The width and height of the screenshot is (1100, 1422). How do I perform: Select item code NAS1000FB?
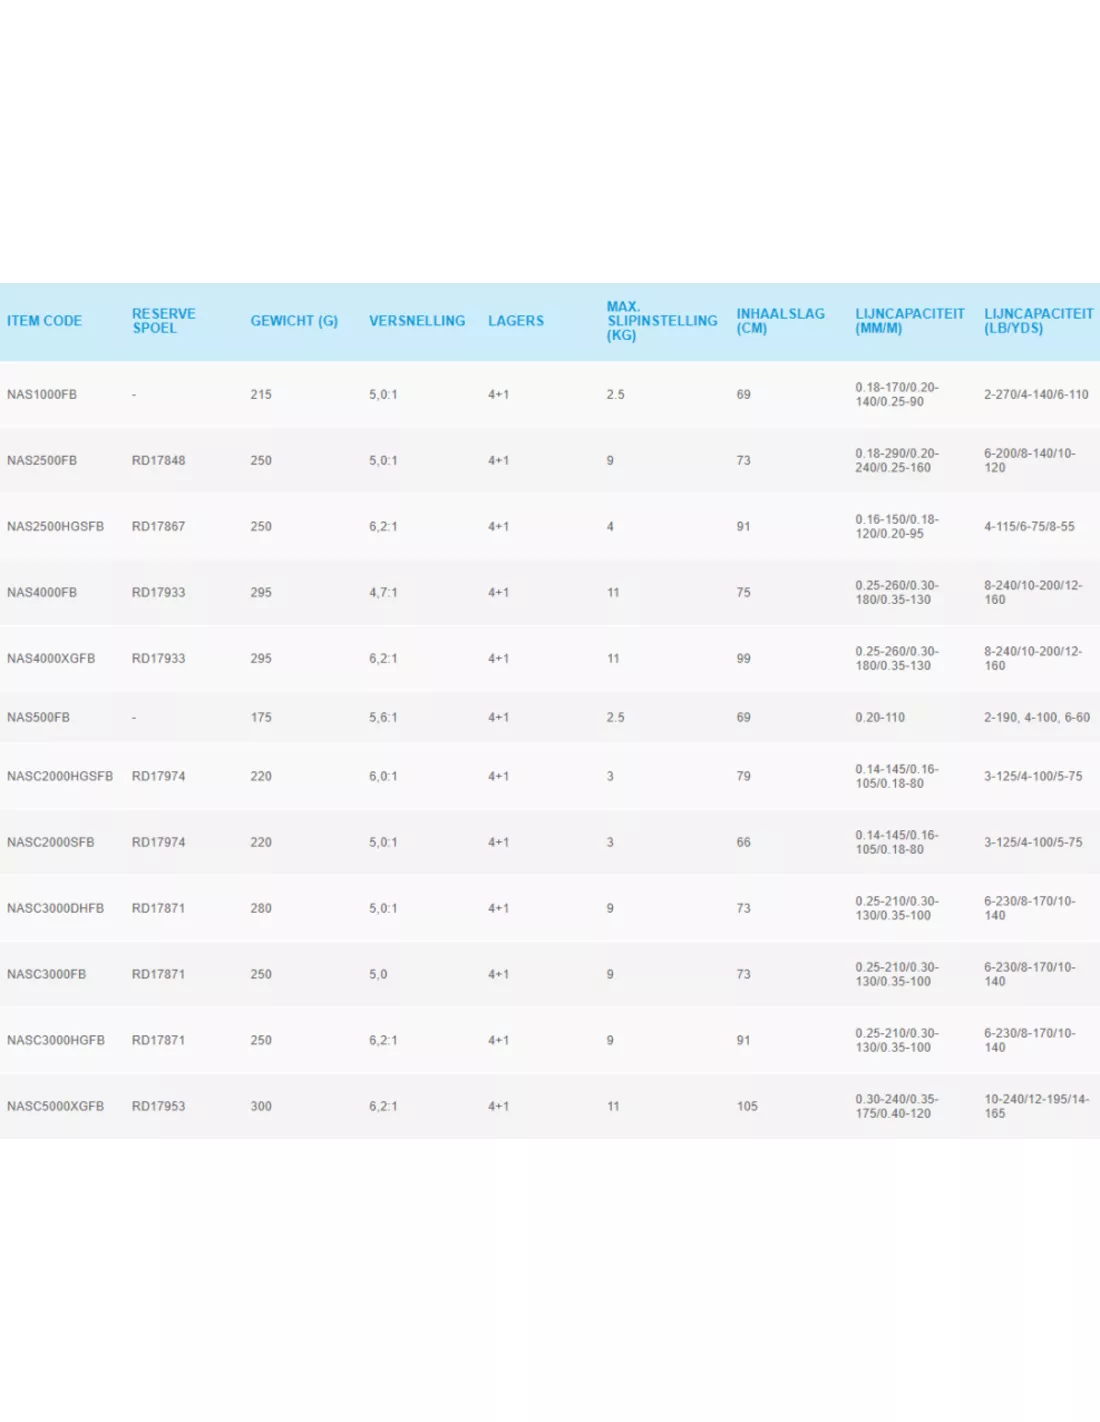coord(42,395)
